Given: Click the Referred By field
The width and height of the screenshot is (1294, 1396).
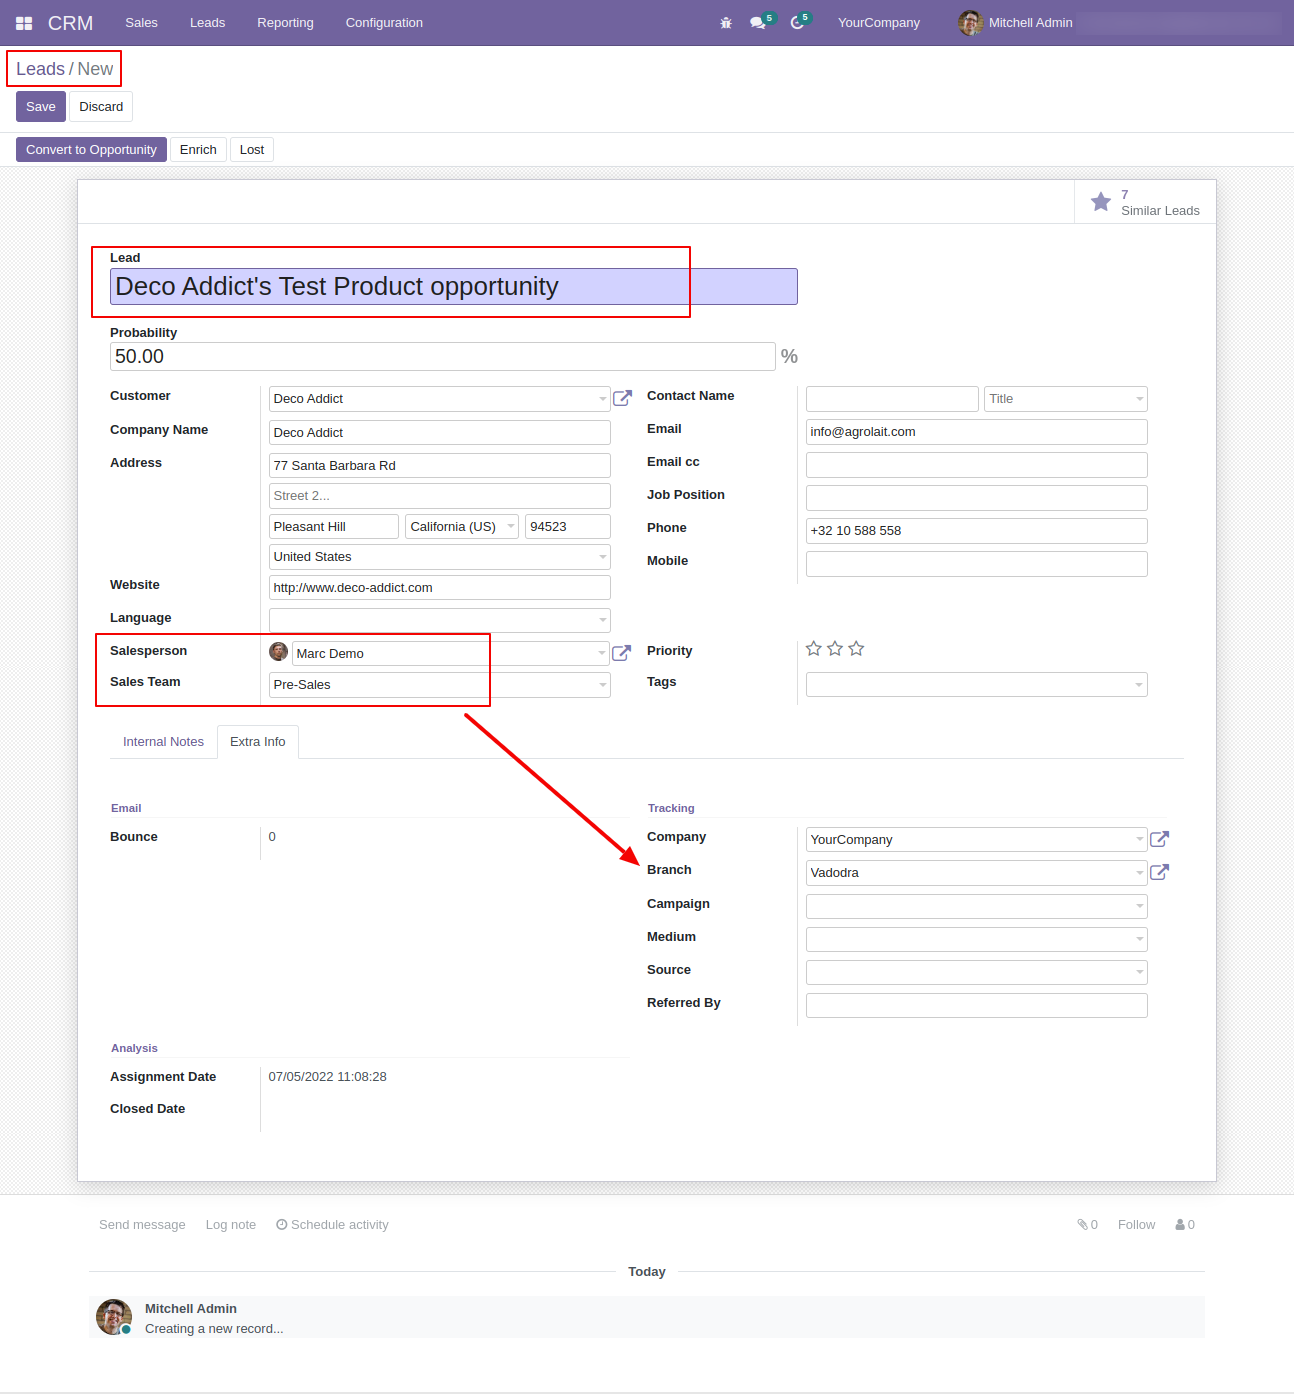Looking at the screenshot, I should (977, 1006).
